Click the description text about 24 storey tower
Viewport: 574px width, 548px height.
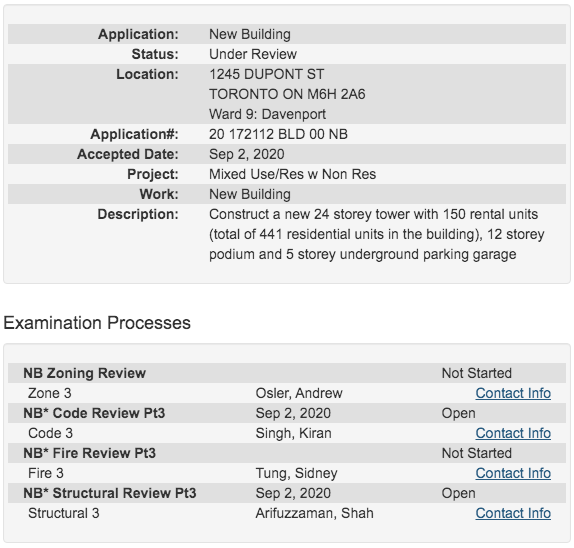point(376,234)
